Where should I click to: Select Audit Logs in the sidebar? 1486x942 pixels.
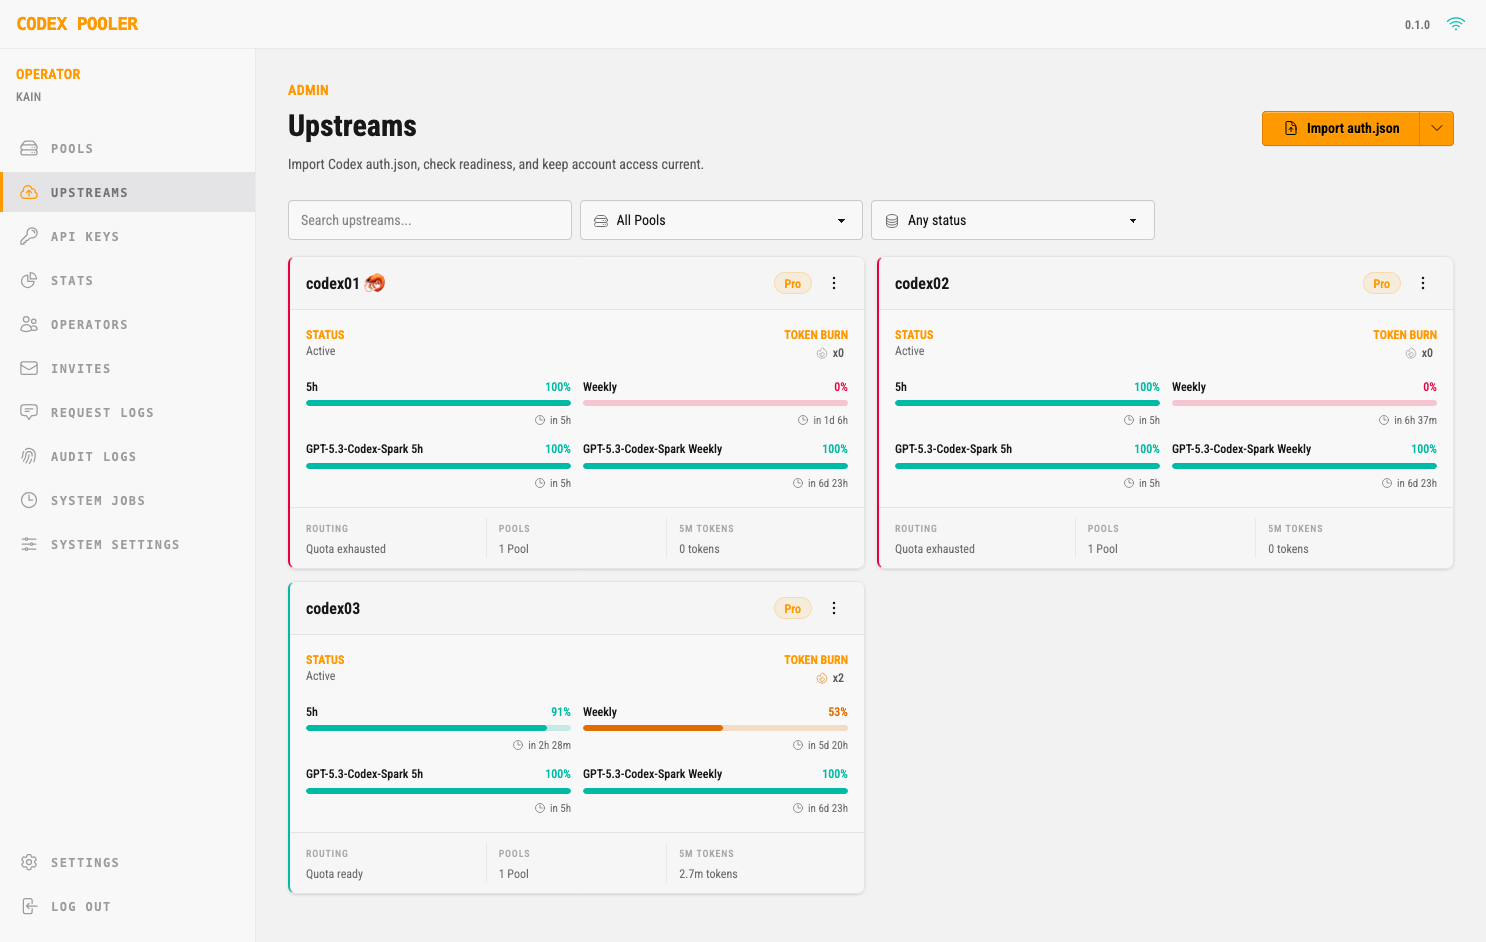(128, 456)
